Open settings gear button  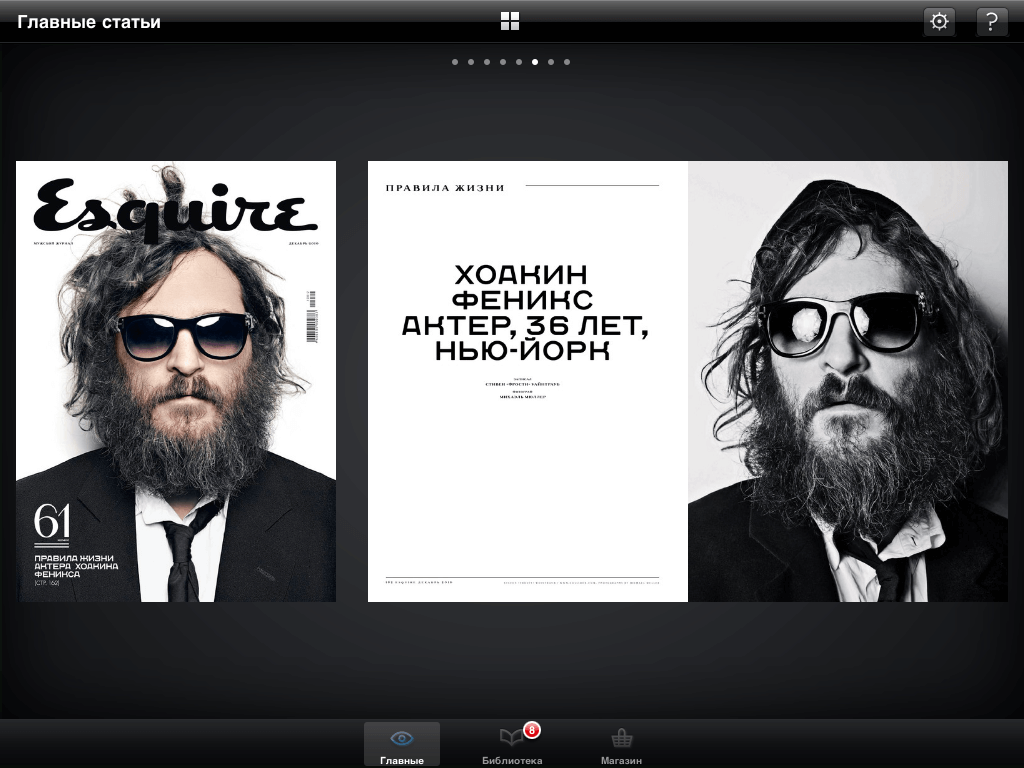939,22
